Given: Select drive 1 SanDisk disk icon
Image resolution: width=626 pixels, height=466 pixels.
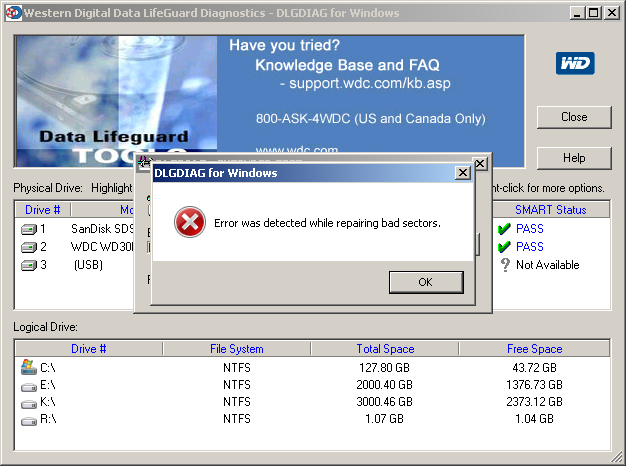Looking at the screenshot, I should click(x=29, y=229).
